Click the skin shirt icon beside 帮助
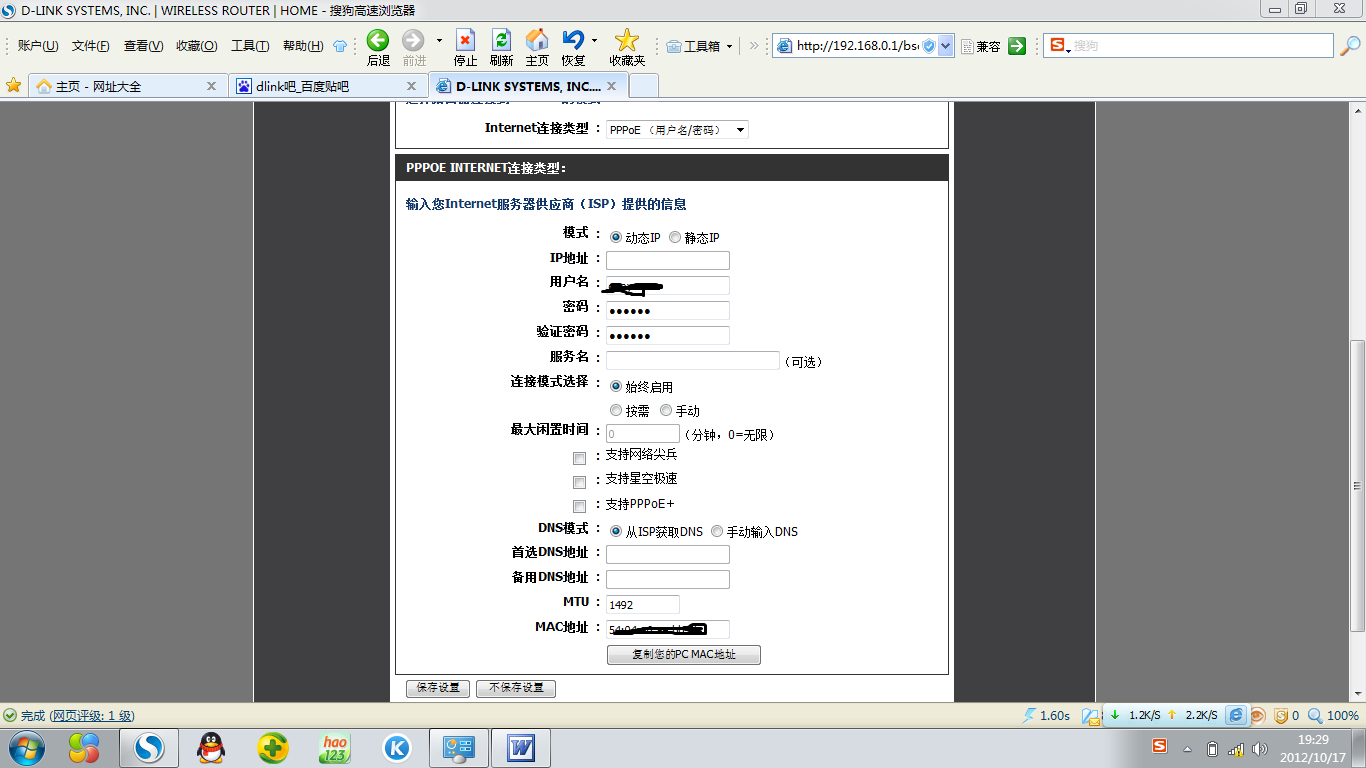Image resolution: width=1366 pixels, height=768 pixels. click(x=340, y=46)
